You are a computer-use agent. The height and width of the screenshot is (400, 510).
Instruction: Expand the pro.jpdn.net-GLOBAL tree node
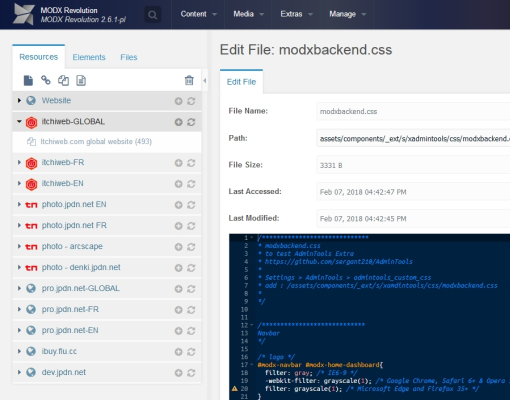tap(19, 288)
